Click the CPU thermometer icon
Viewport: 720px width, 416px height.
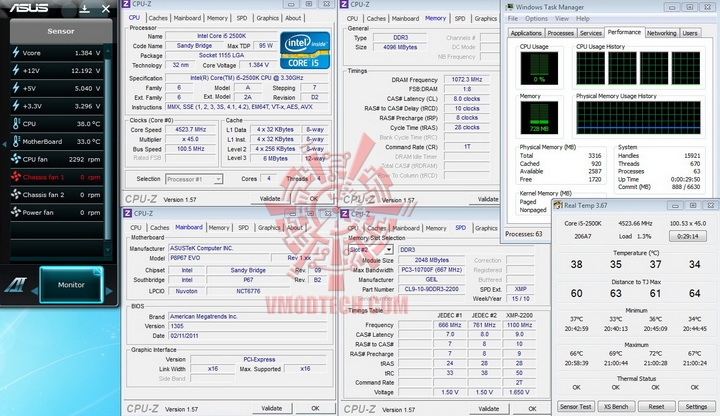click(16, 124)
